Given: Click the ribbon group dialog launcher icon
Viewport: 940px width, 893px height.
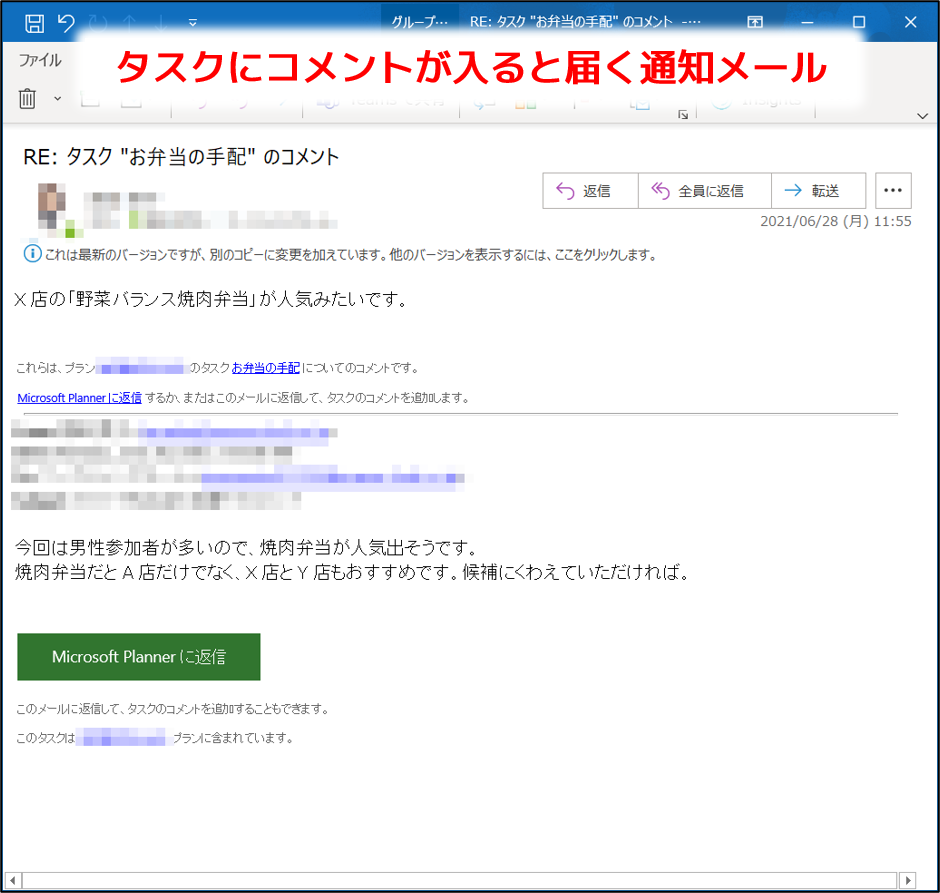Looking at the screenshot, I should 683,114.
